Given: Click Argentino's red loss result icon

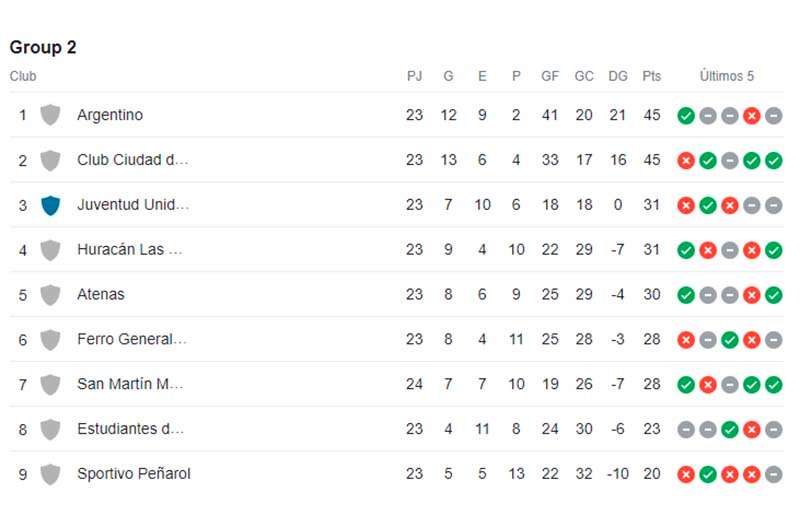Looking at the screenshot, I should coord(752,116).
